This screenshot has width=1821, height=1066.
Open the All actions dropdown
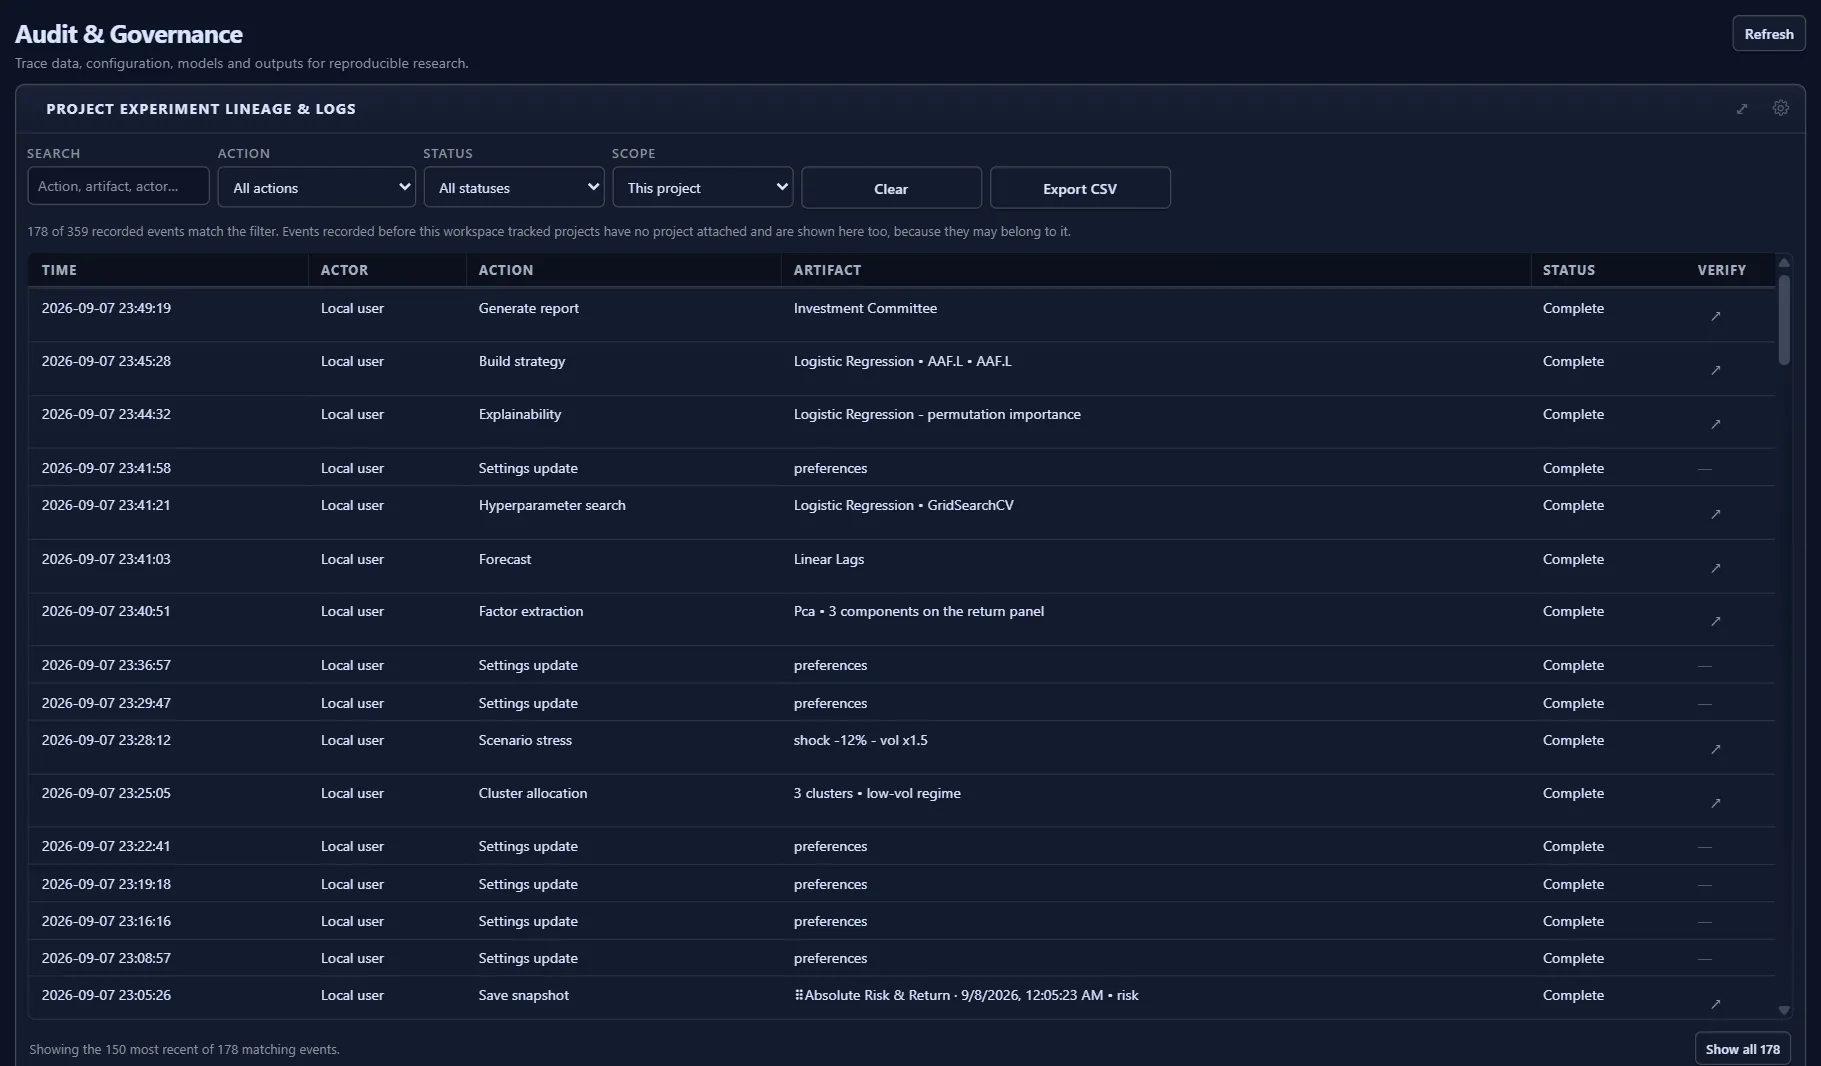pyautogui.click(x=316, y=187)
